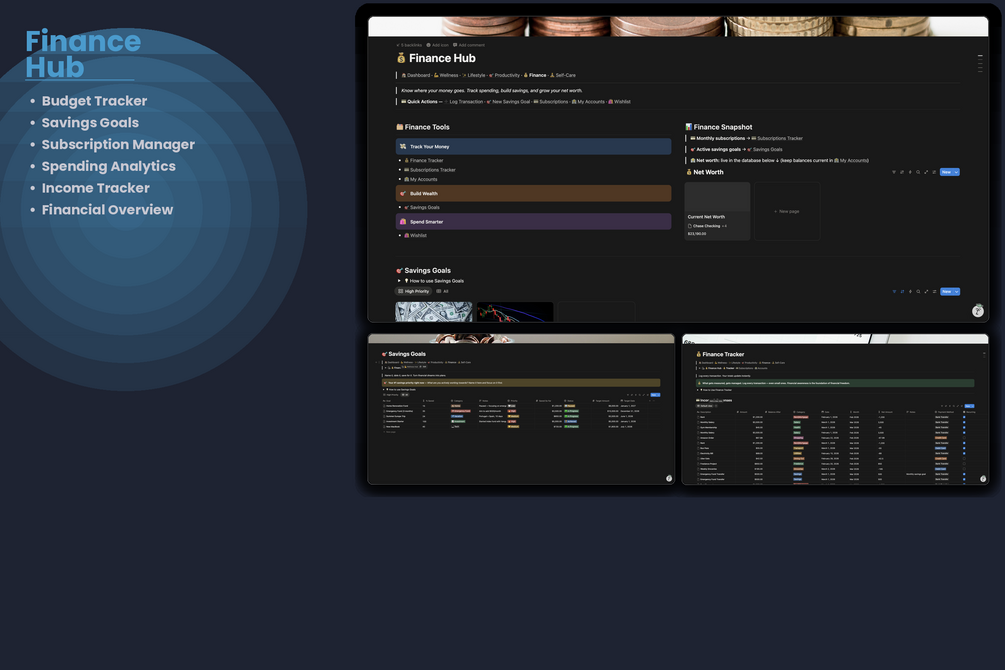The width and height of the screenshot is (1005, 670).
Task: Open Subscriptions from Quick Actions
Action: point(551,102)
